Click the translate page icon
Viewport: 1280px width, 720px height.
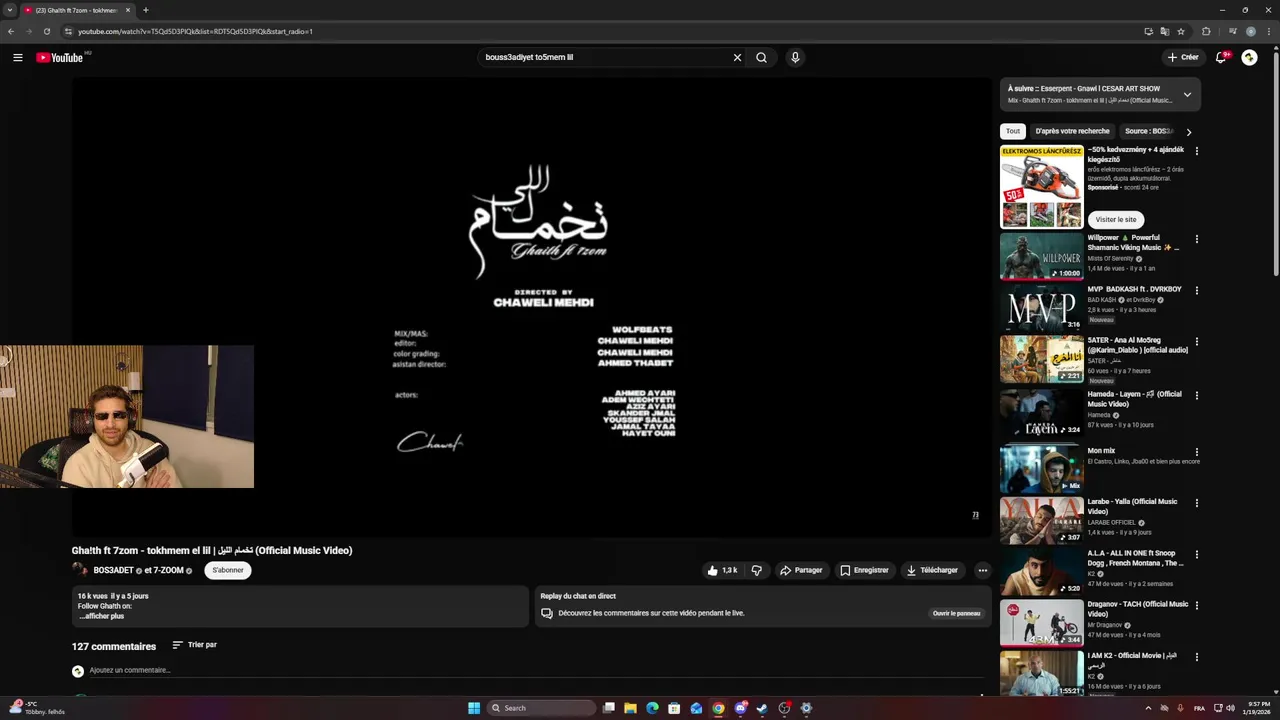[x=1165, y=31]
